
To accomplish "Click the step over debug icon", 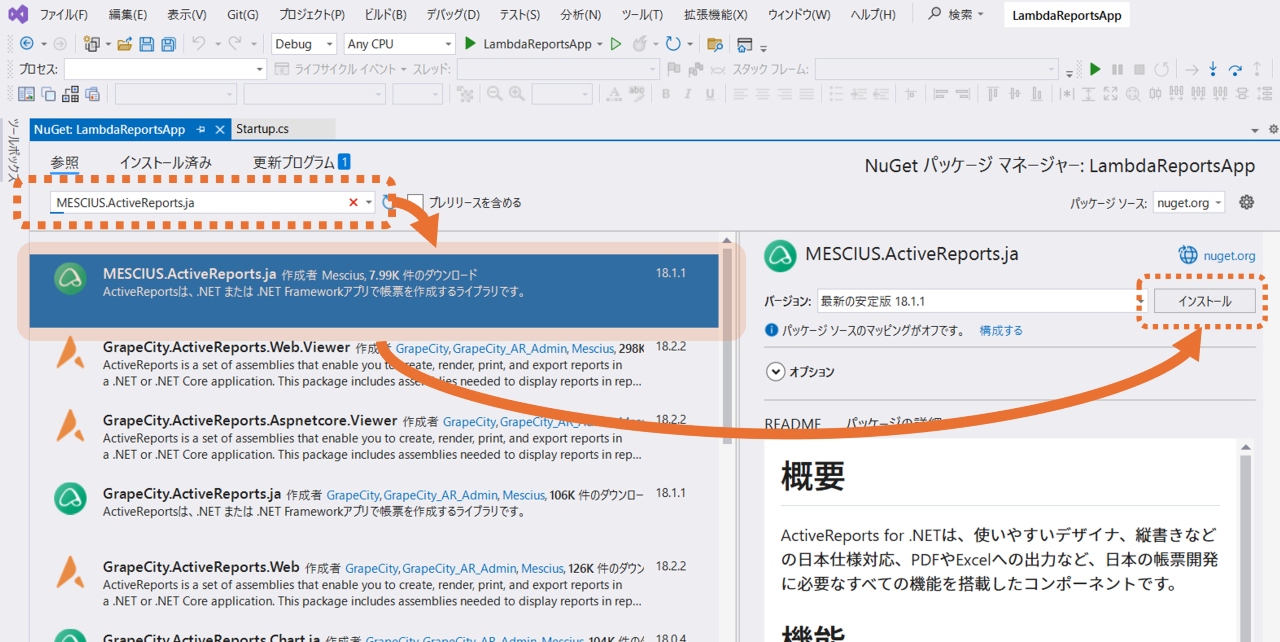I will click(x=1236, y=69).
